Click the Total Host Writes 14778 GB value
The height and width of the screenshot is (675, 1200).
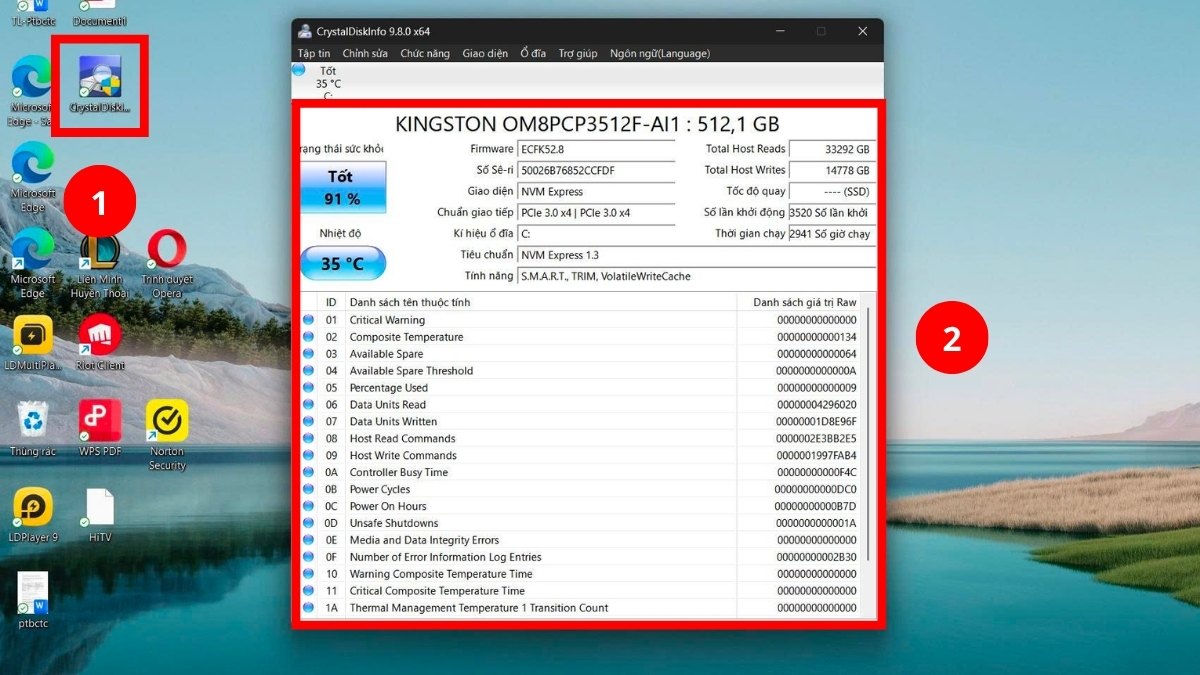831,170
